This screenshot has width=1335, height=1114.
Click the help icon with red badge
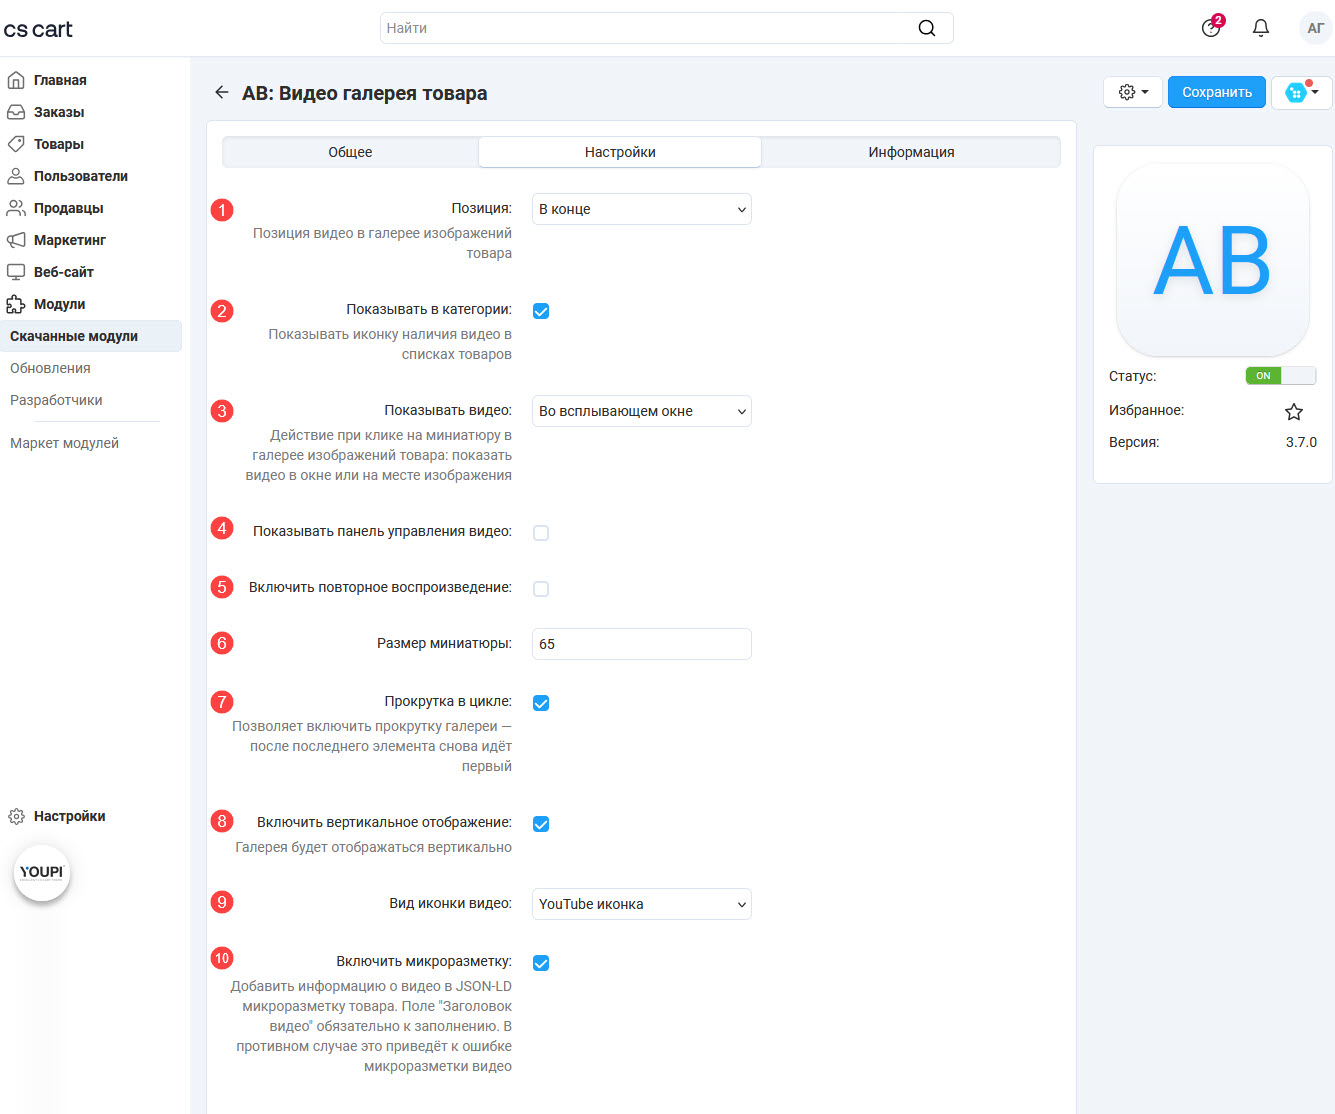[1211, 28]
